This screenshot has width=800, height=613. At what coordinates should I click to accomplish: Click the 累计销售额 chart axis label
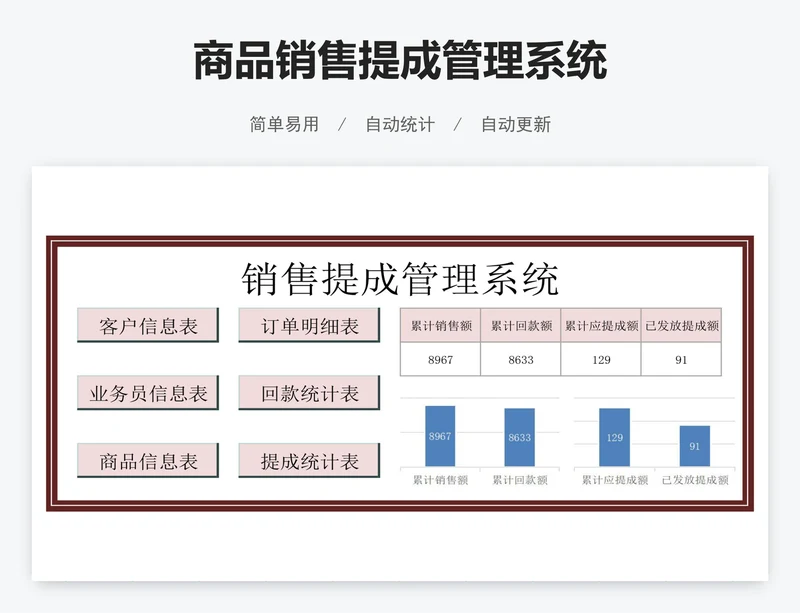pos(440,480)
